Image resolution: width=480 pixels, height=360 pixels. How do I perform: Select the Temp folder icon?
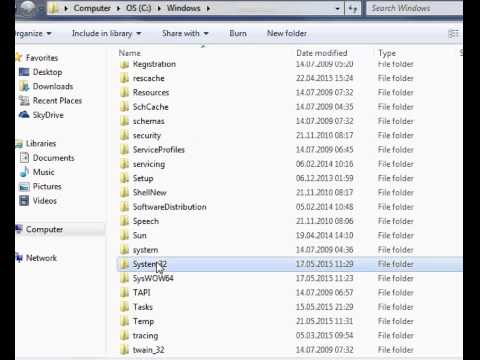pos(125,321)
